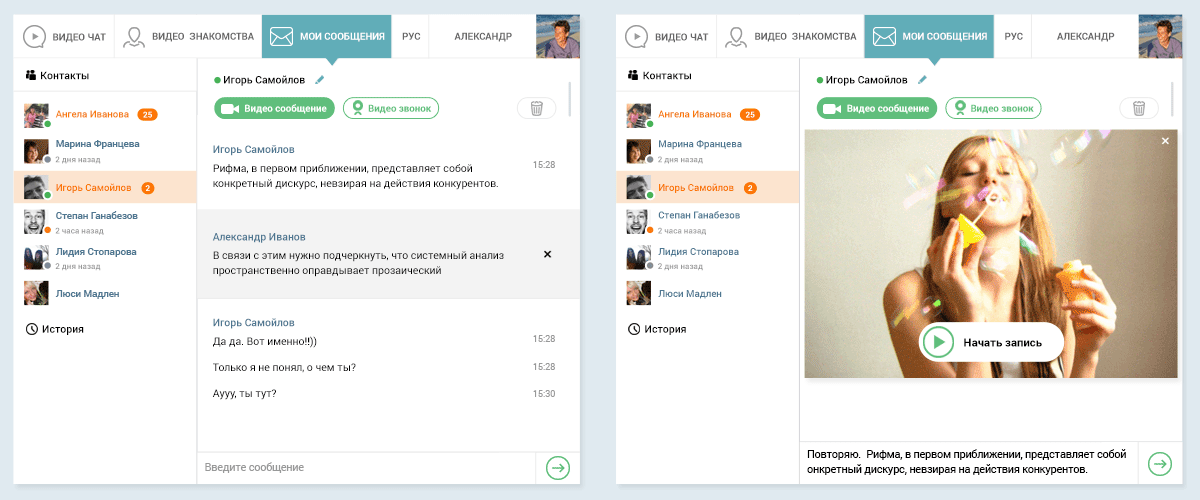
Task: Select contact Ангела Иванова in left window
Action: pos(92,114)
